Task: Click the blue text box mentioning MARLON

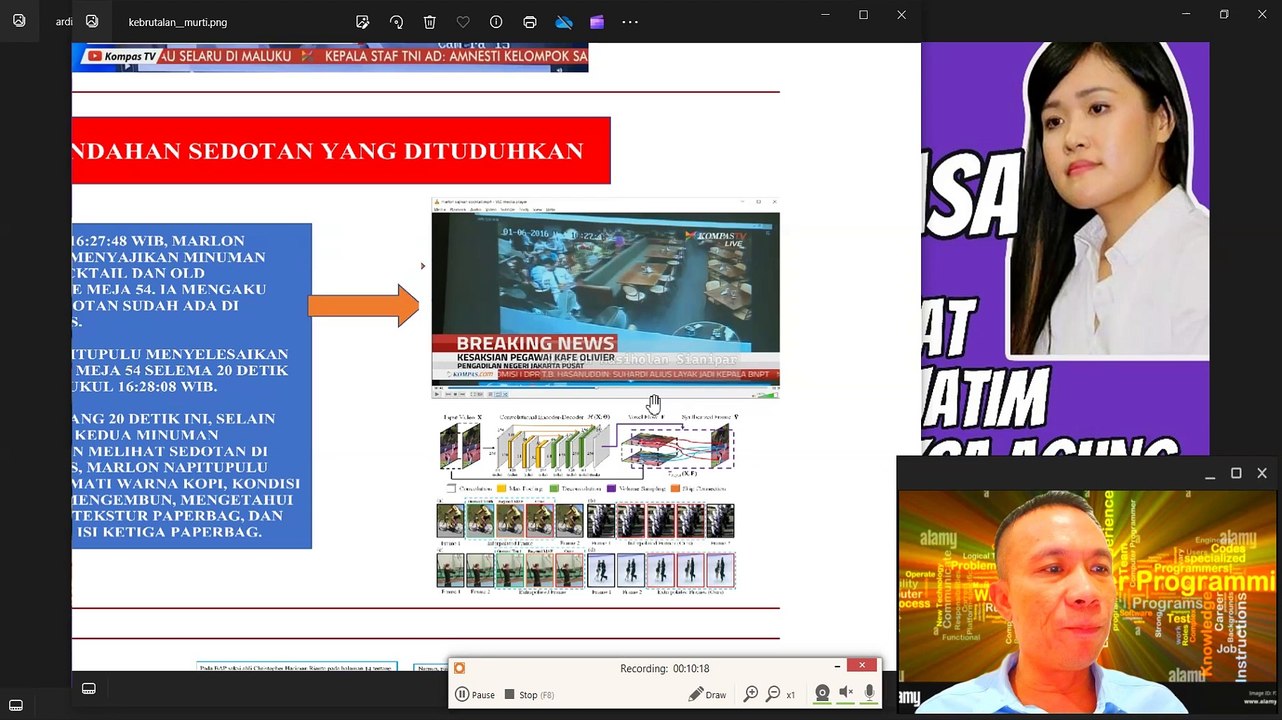Action: click(x=192, y=386)
